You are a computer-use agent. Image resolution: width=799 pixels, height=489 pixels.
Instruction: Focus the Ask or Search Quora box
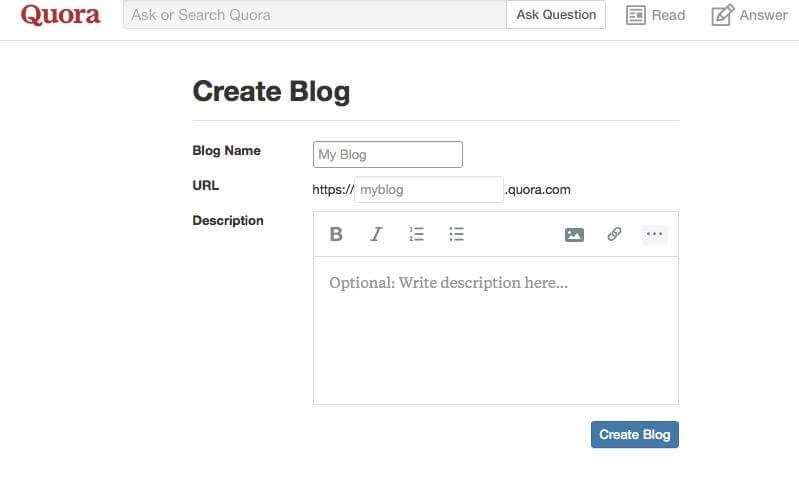[x=315, y=15]
